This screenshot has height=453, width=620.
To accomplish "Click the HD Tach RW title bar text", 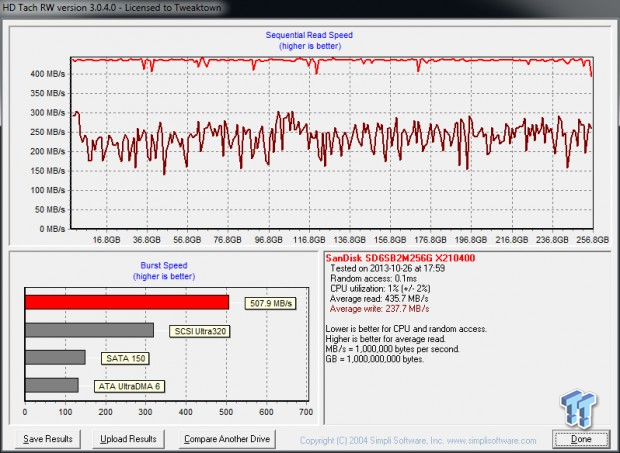I will click(x=112, y=8).
